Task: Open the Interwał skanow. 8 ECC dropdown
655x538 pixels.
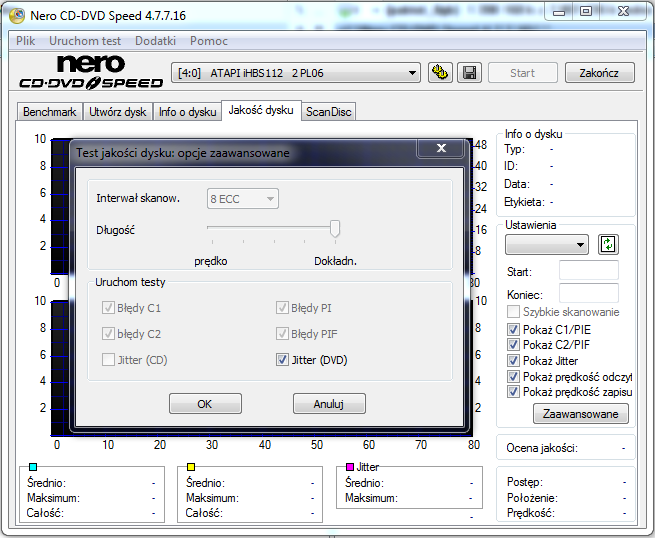Action: tap(242, 199)
